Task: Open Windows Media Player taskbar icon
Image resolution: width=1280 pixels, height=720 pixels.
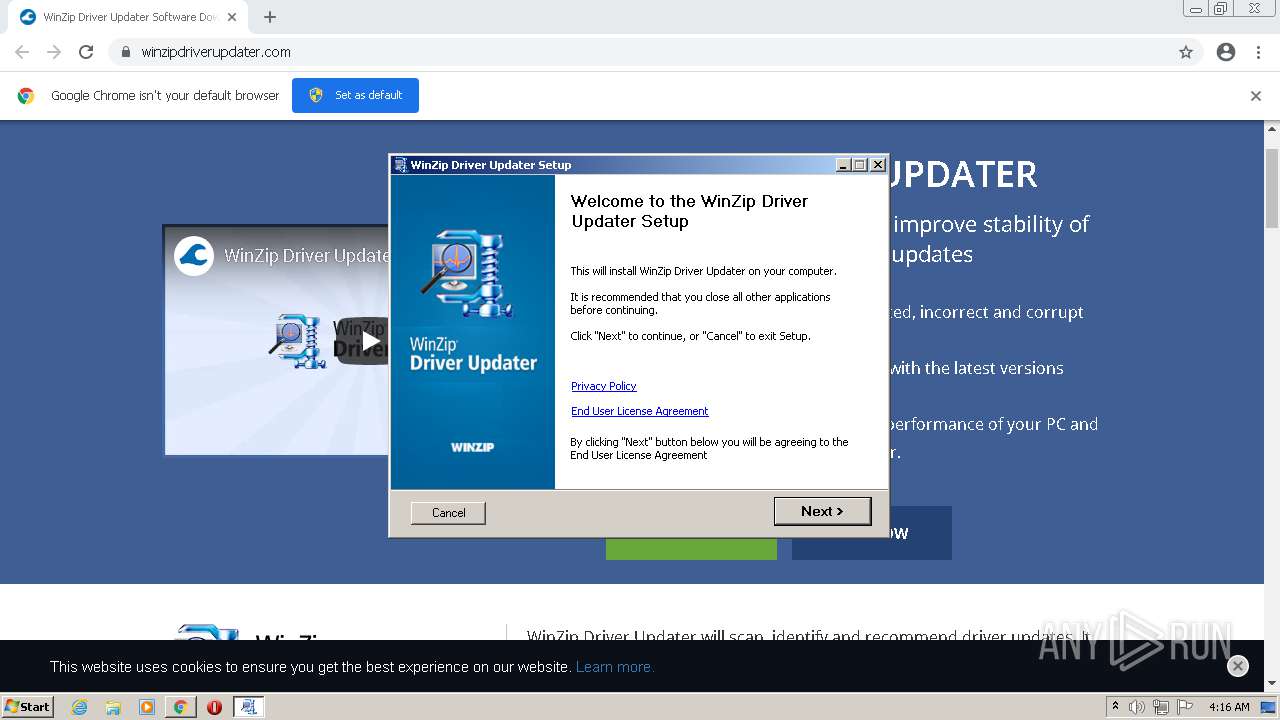Action: coord(147,707)
